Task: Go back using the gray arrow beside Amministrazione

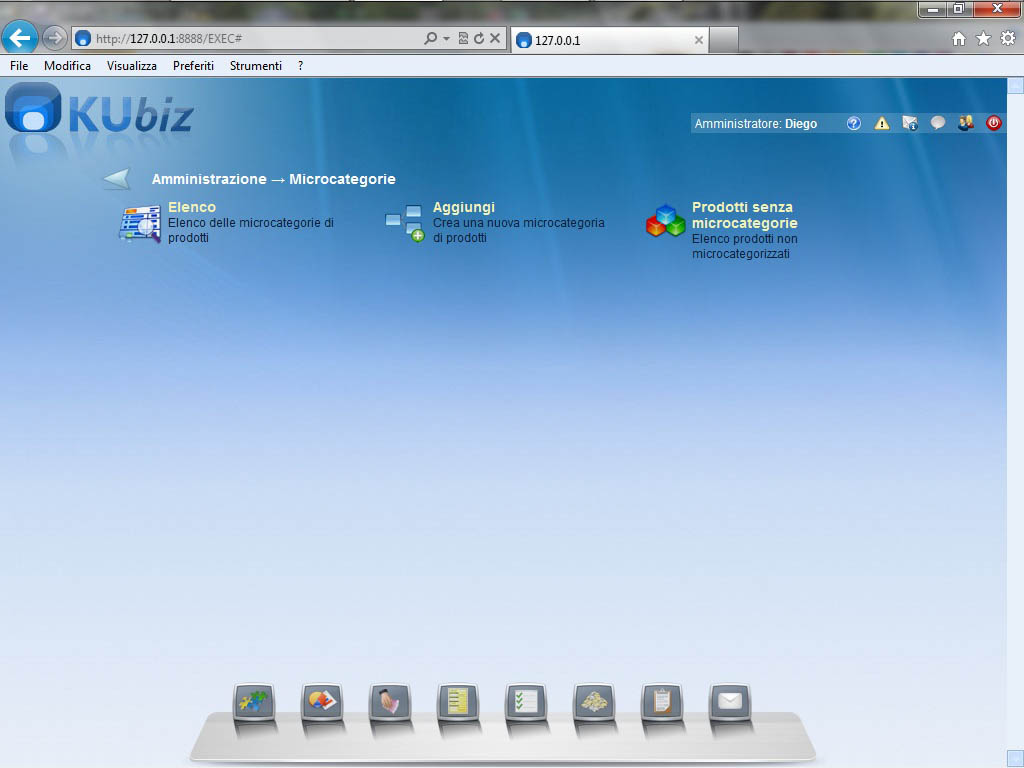Action: (x=117, y=179)
